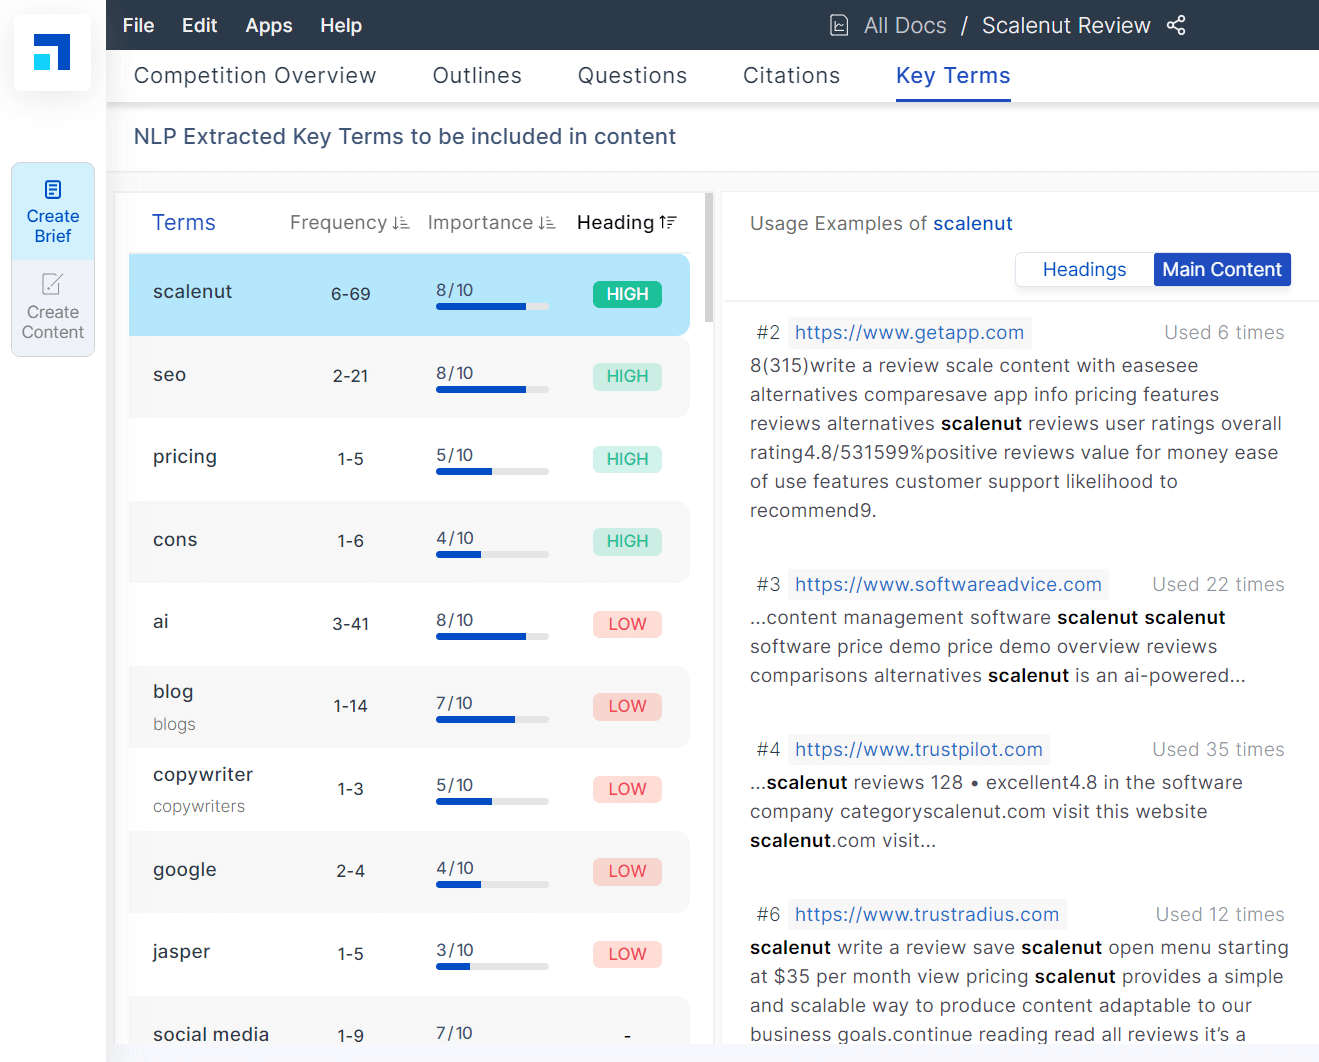1319x1062 pixels.
Task: Click the importance bar for jasper
Action: click(x=492, y=966)
